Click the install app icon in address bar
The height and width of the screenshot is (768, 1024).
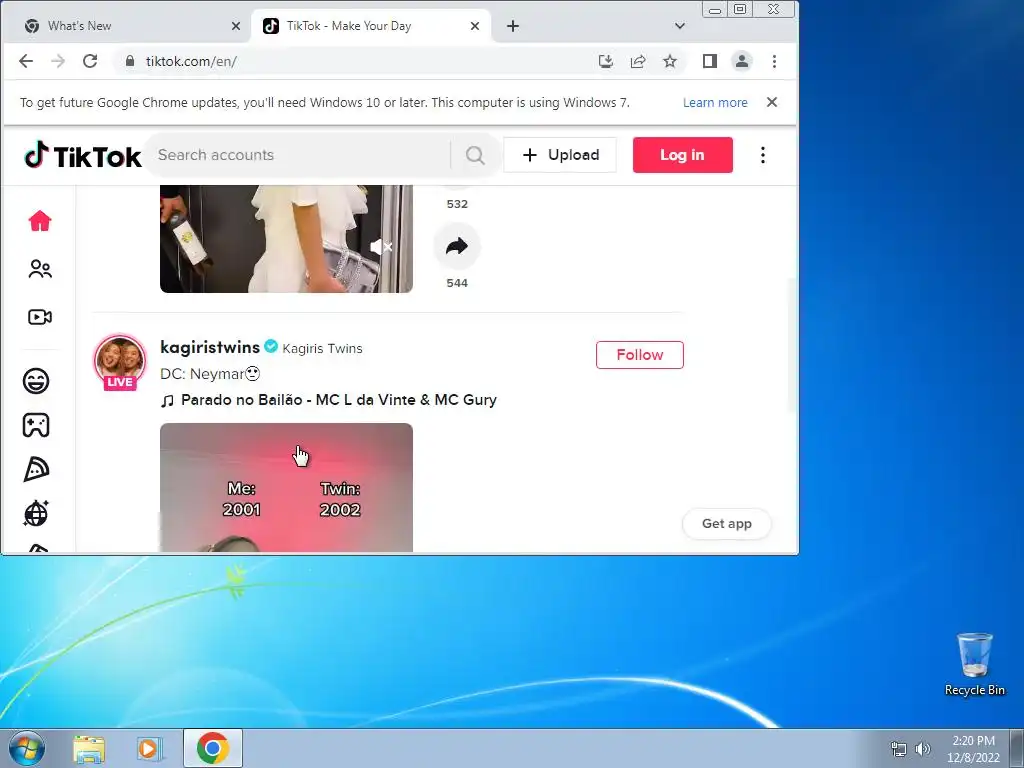tap(606, 61)
